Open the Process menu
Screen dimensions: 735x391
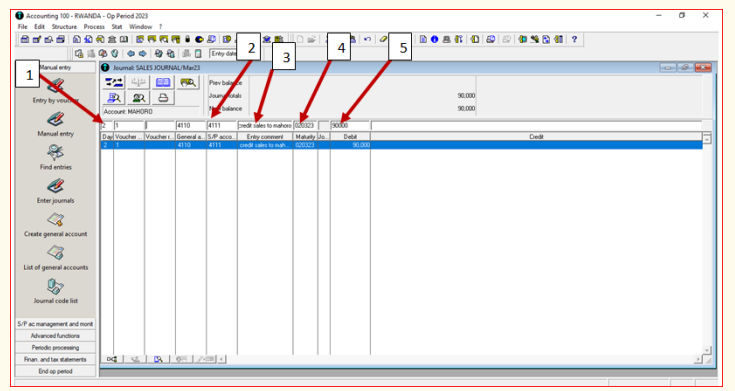[94, 27]
